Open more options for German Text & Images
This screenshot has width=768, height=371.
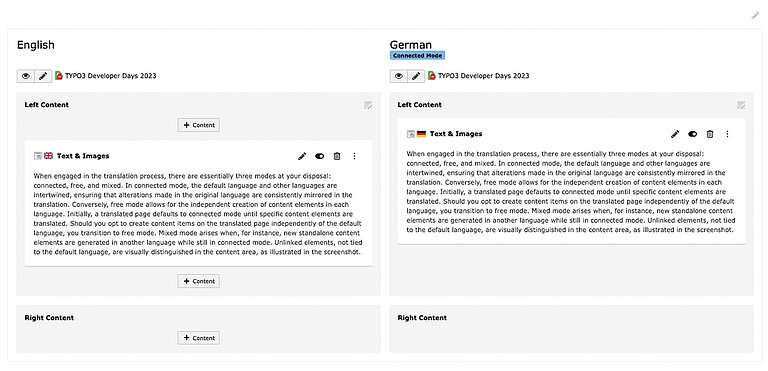727,134
